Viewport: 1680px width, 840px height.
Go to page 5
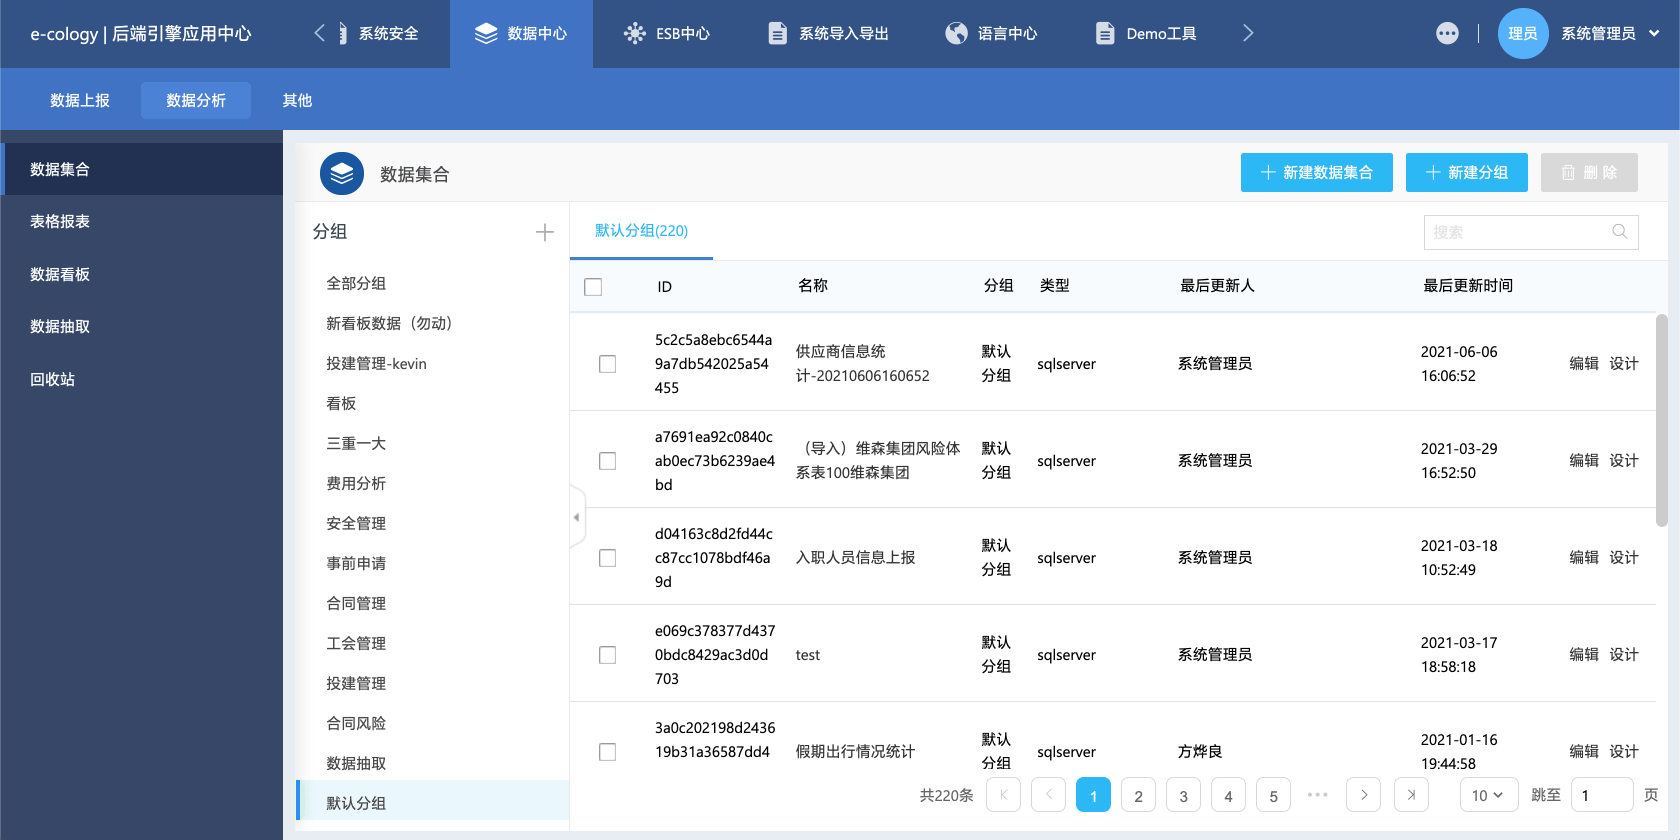pos(1273,795)
